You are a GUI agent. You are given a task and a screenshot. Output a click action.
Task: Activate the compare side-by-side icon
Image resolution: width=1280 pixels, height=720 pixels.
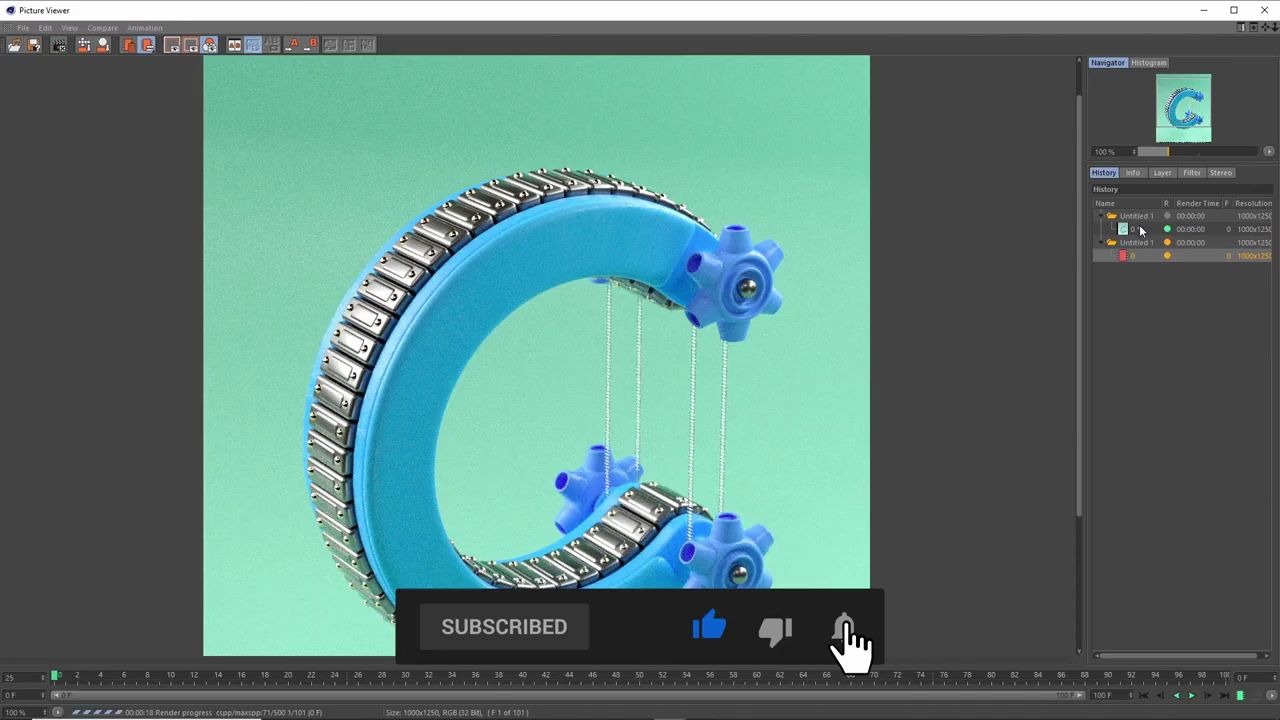(234, 45)
